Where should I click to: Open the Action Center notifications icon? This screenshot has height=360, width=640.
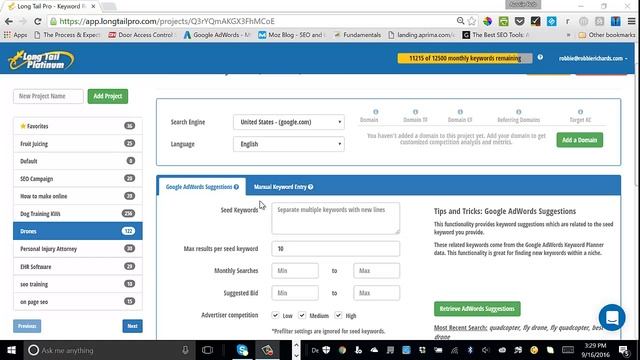(623, 350)
